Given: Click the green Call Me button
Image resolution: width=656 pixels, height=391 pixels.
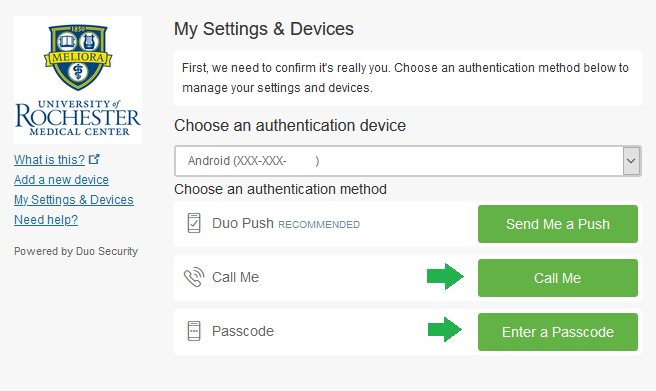Looking at the screenshot, I should click(x=558, y=278).
